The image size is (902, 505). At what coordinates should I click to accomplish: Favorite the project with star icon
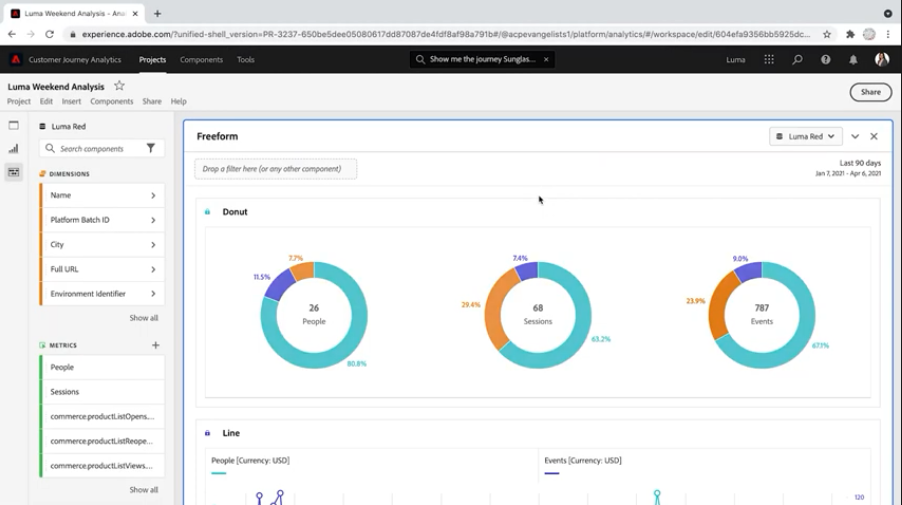click(x=119, y=86)
